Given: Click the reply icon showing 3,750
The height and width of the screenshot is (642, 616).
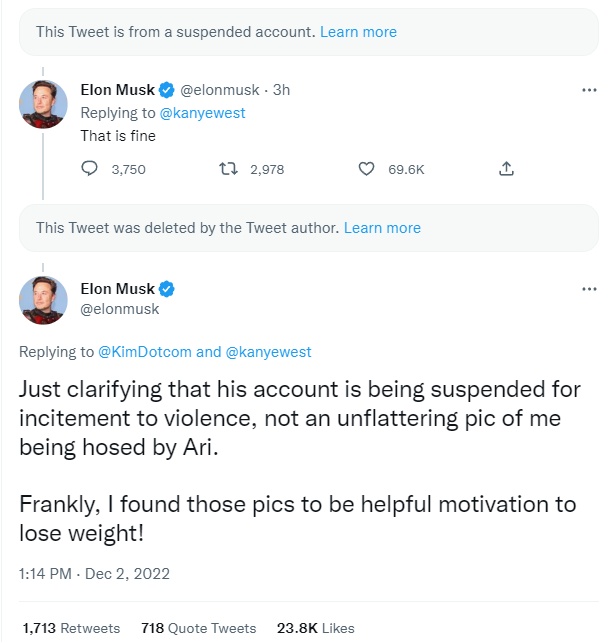Looking at the screenshot, I should coord(89,169).
